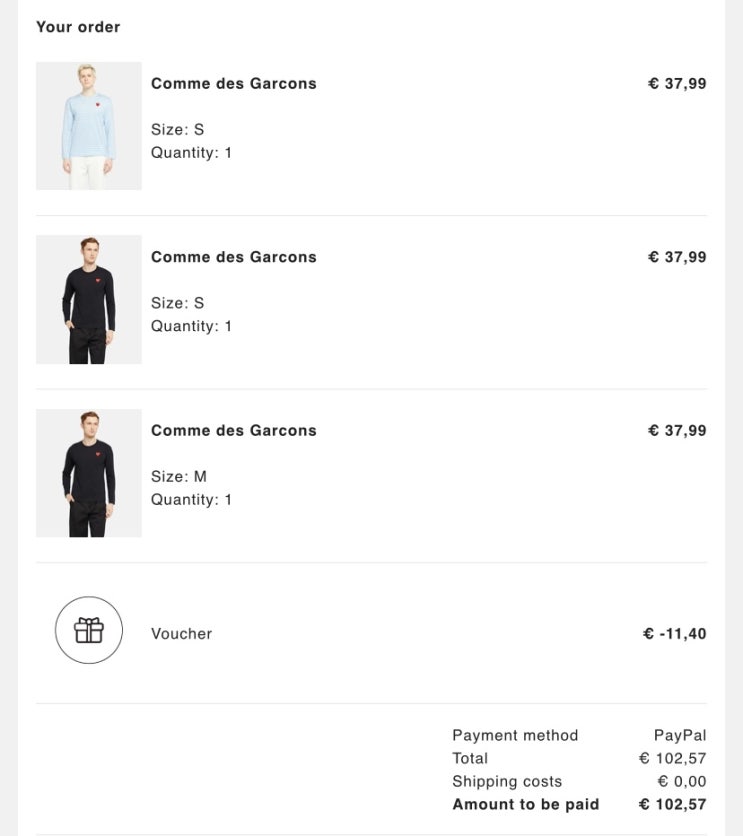Viewport: 743px width, 836px height.
Task: Click the Your order heading
Action: pos(78,27)
